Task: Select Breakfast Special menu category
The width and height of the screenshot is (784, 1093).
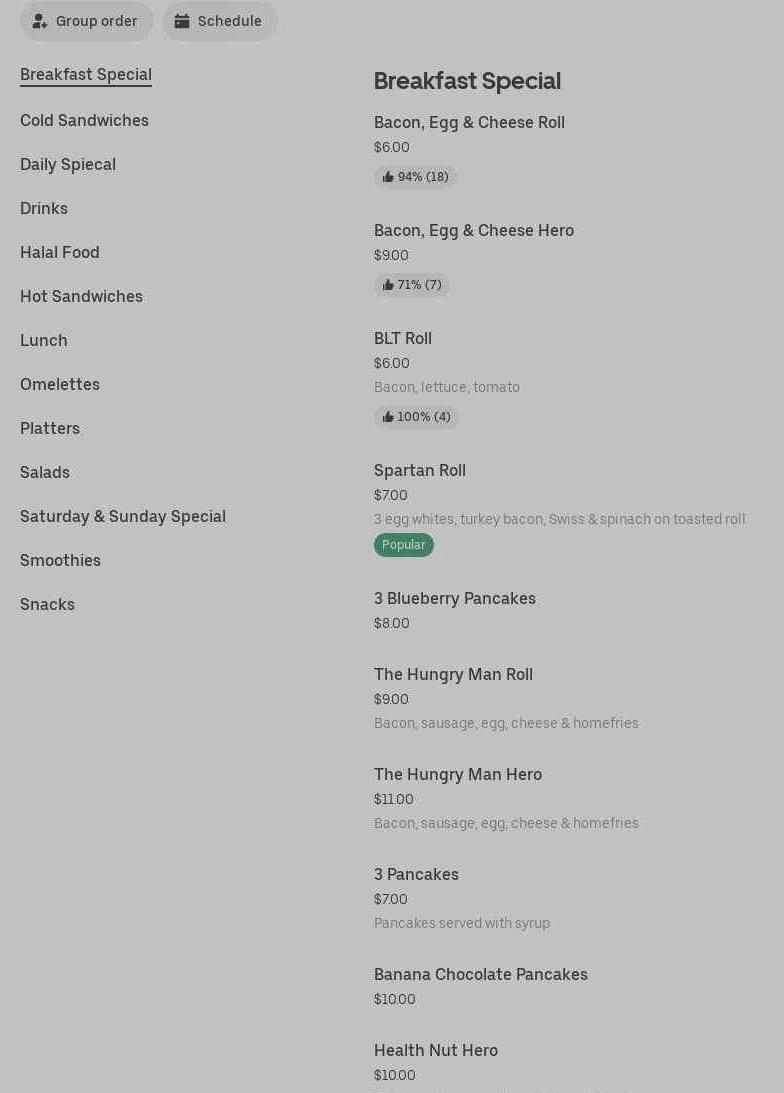Action: click(86, 75)
